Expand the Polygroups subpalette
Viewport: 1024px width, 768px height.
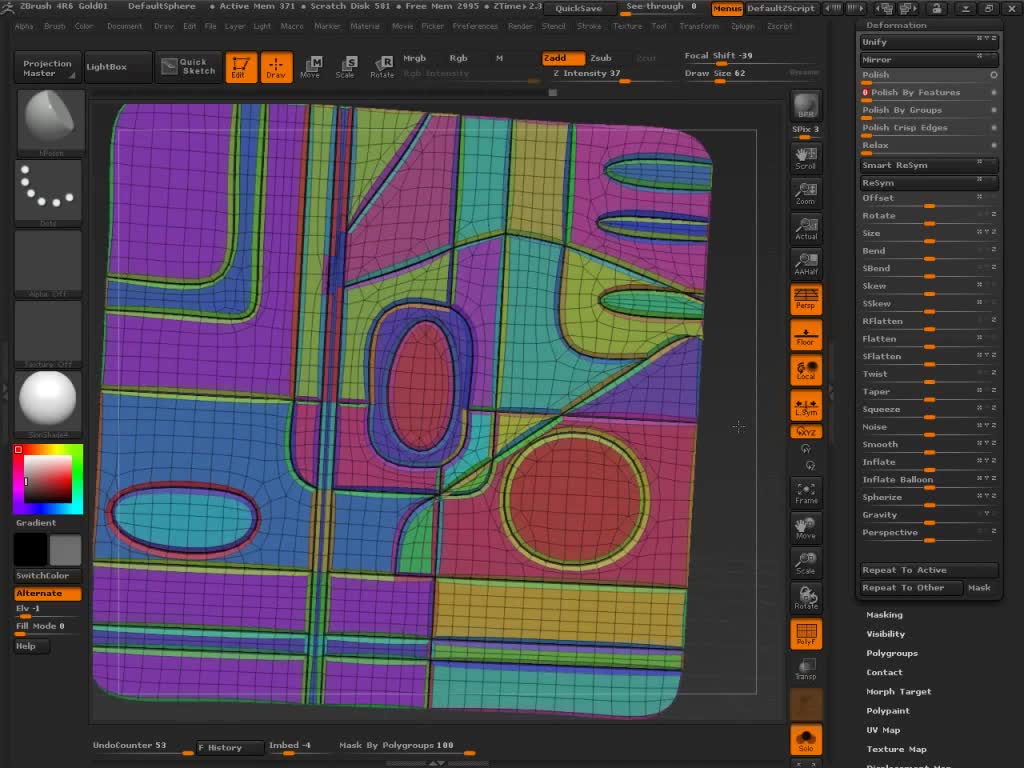click(x=892, y=653)
